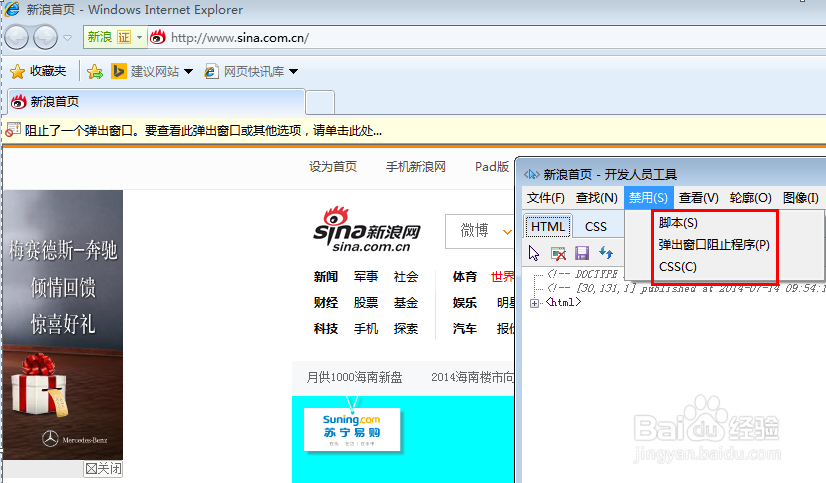The height and width of the screenshot is (483, 826).
Task: Open the 手机 channel link
Action: 366,329
